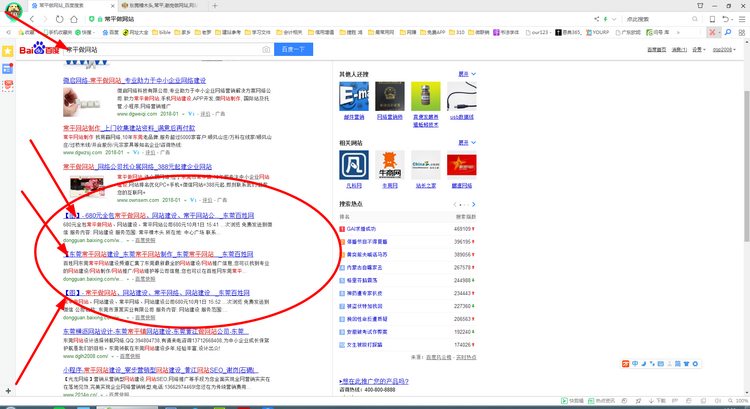Viewport: 750px width, 409px height.
Task: Open the bible bookmark folder
Action: pyautogui.click(x=161, y=32)
